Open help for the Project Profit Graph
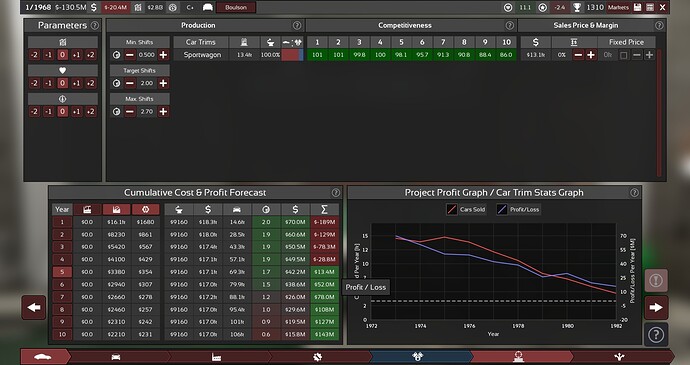The height and width of the screenshot is (365, 690). (634, 192)
